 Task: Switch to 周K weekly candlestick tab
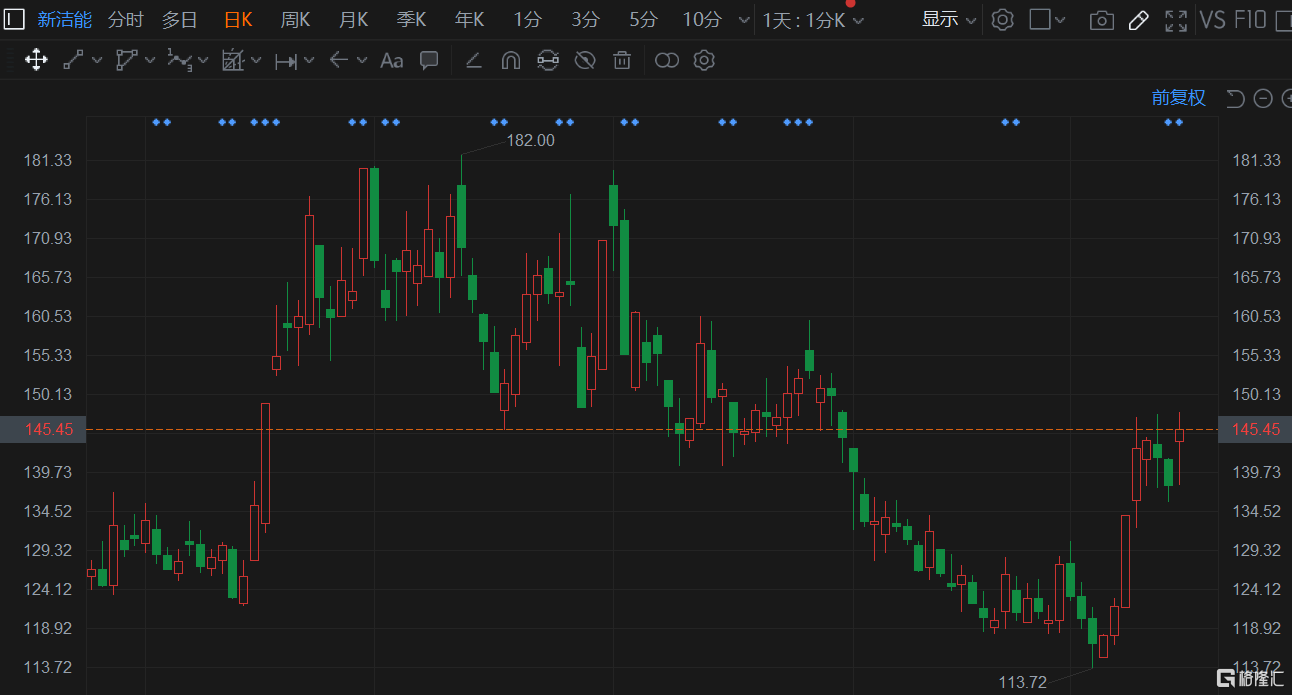[296, 19]
